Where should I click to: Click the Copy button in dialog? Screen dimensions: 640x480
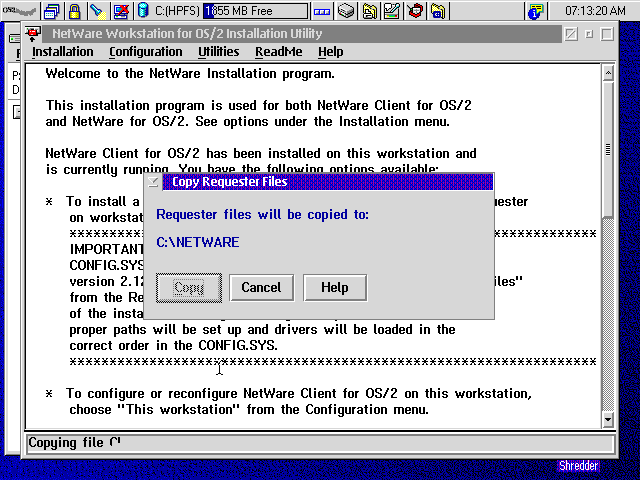[189, 288]
